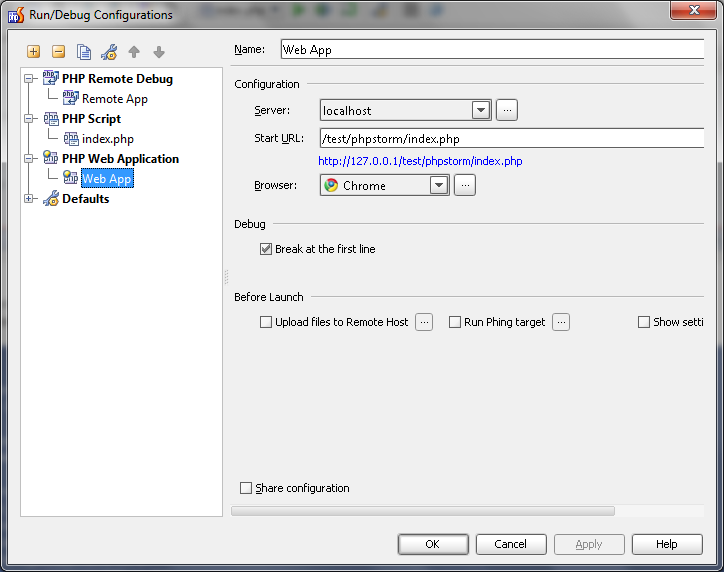Toggle Break at the first line
724x572 pixels.
pyautogui.click(x=265, y=249)
